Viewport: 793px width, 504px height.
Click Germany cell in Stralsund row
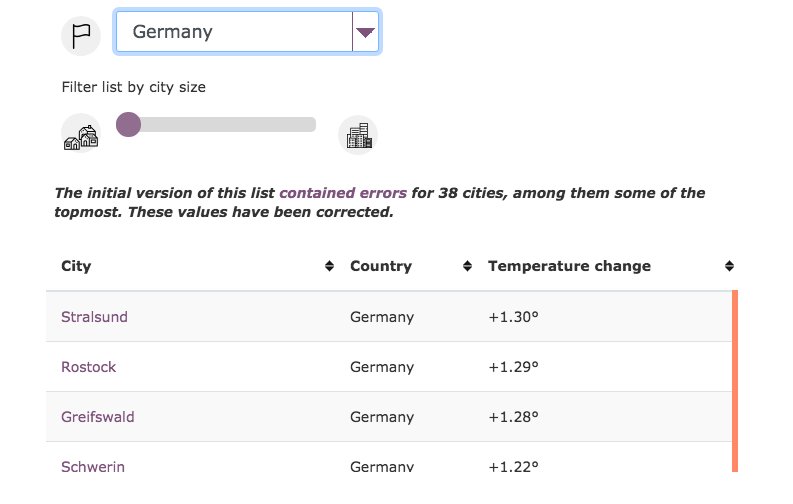382,317
